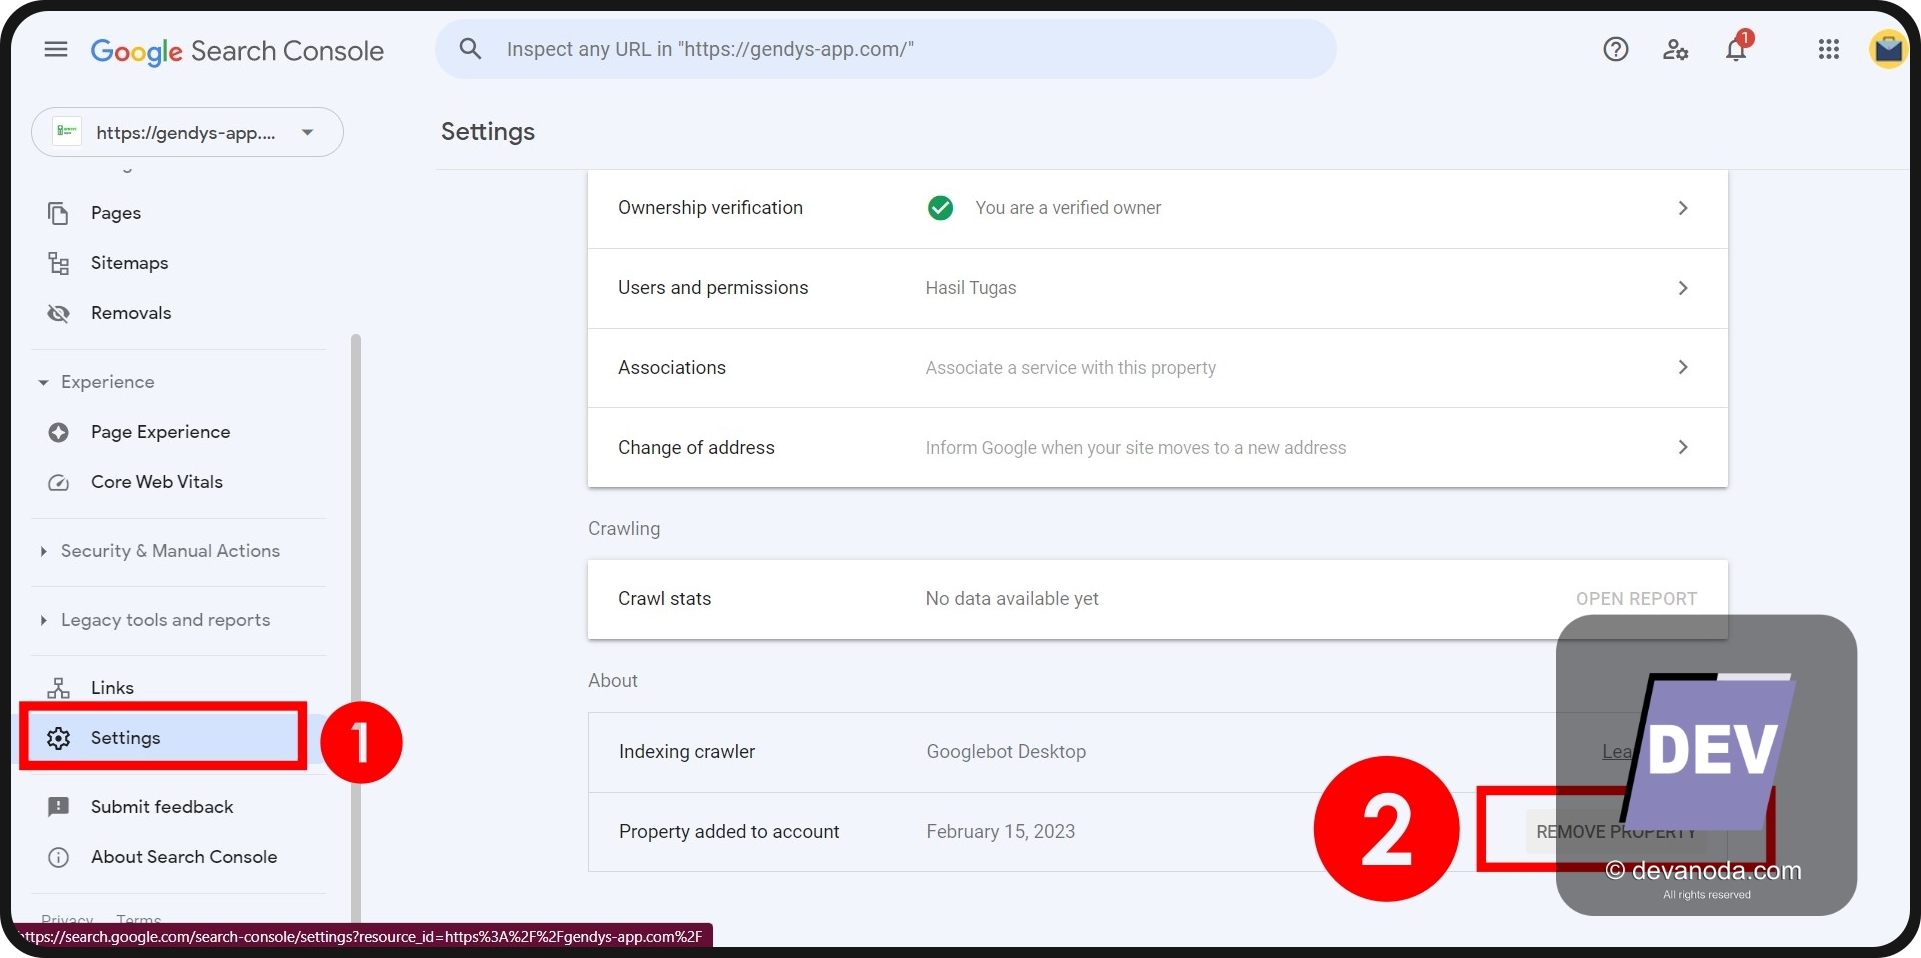
Task: Open Users and permissions row chevron
Action: (x=1683, y=288)
